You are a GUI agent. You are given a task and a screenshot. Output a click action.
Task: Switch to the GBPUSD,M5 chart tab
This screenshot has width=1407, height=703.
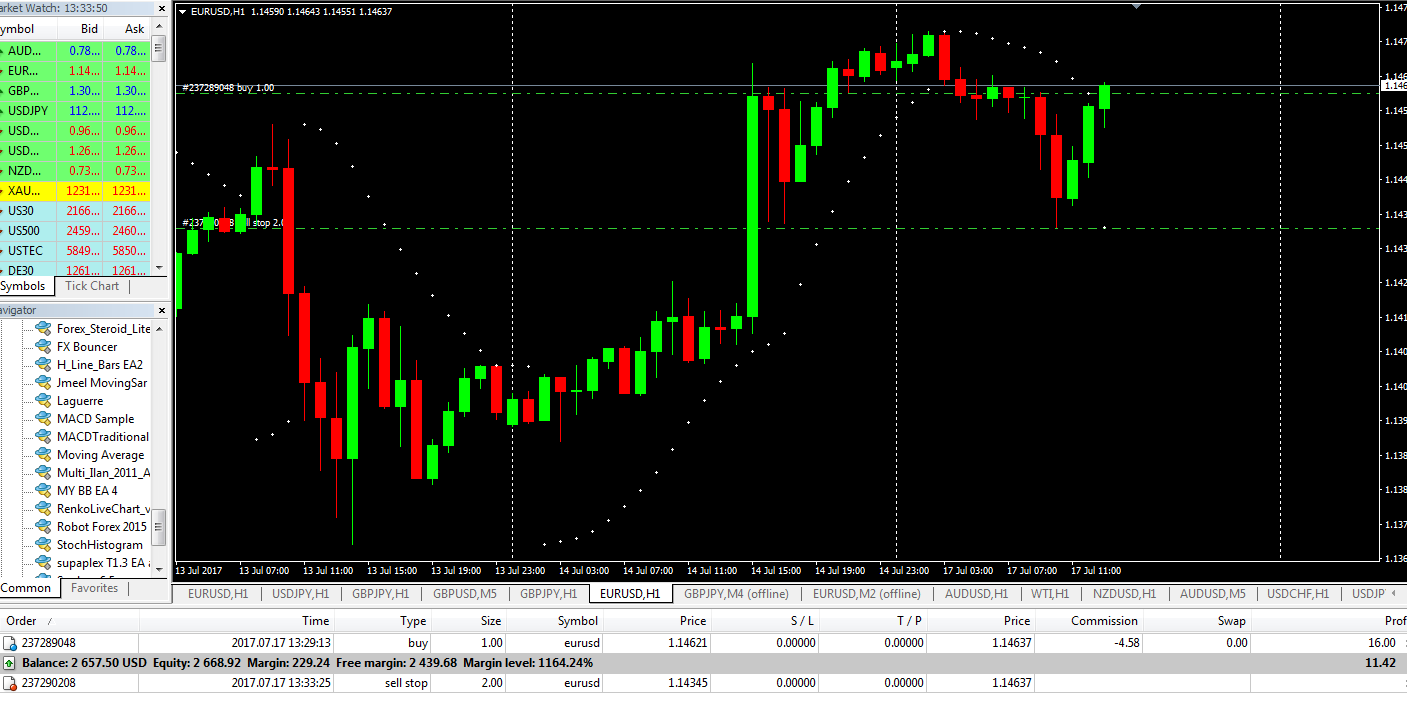(x=465, y=593)
